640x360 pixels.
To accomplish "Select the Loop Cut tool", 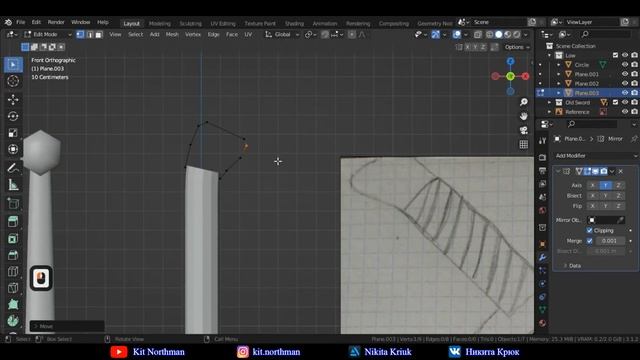I will [13, 271].
